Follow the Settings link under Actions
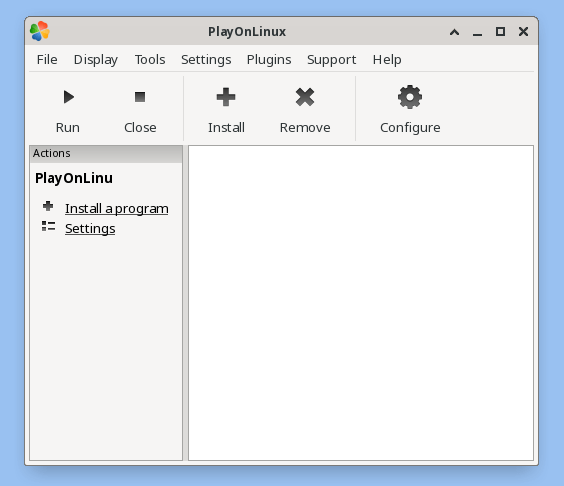Viewport: 564px width, 486px height. coord(90,229)
